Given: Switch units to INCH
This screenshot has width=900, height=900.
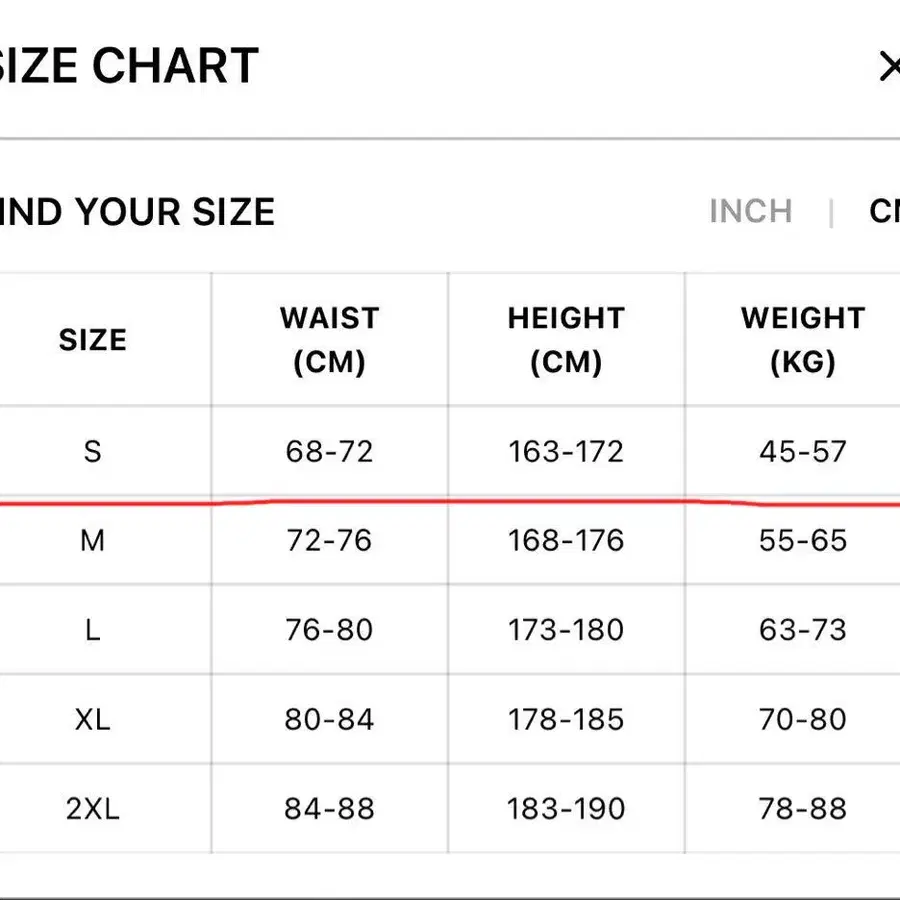Looking at the screenshot, I should (x=750, y=211).
